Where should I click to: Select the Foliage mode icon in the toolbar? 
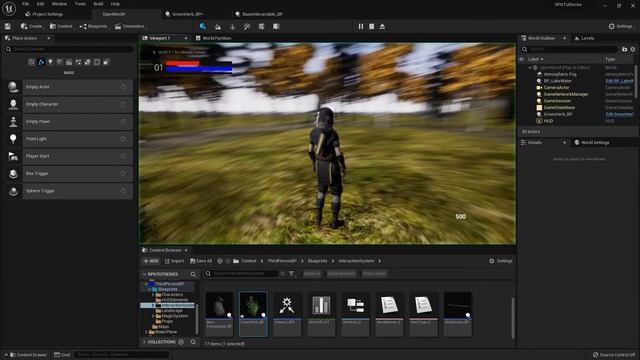232,27
